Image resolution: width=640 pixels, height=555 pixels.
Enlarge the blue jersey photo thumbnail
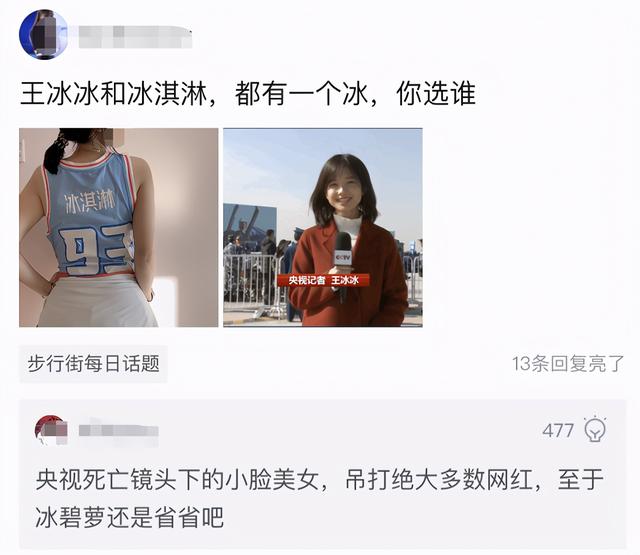(x=119, y=227)
